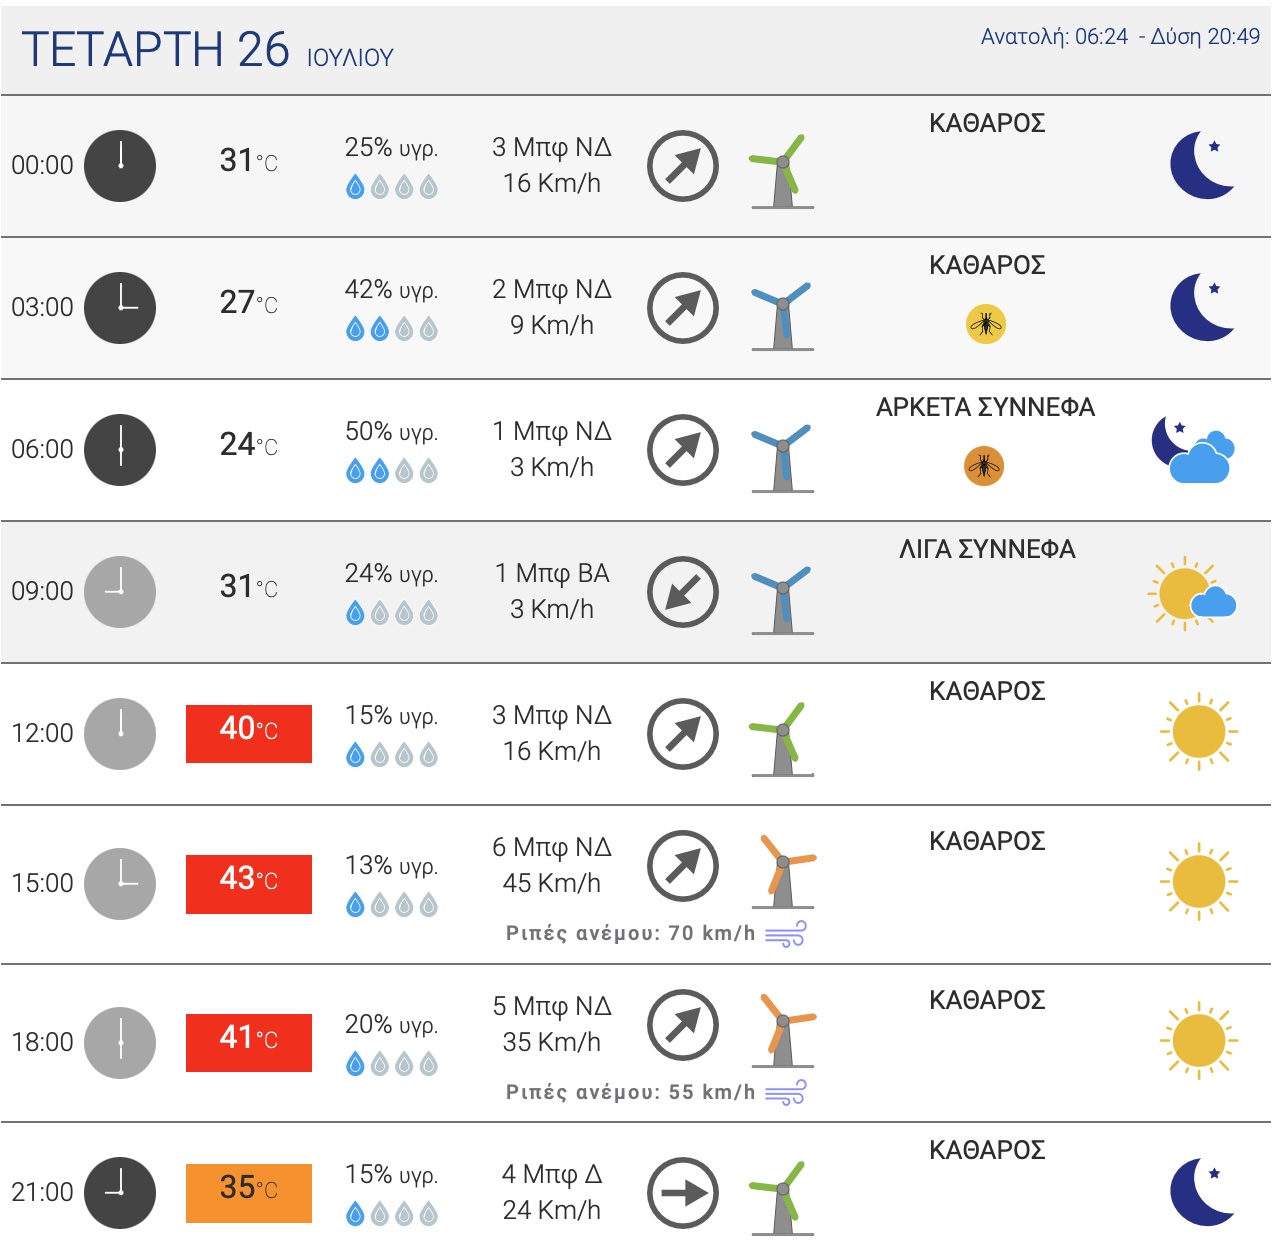Click the yellow mosquito icon at 03:00
Viewport: 1280px width, 1260px height.
(986, 324)
